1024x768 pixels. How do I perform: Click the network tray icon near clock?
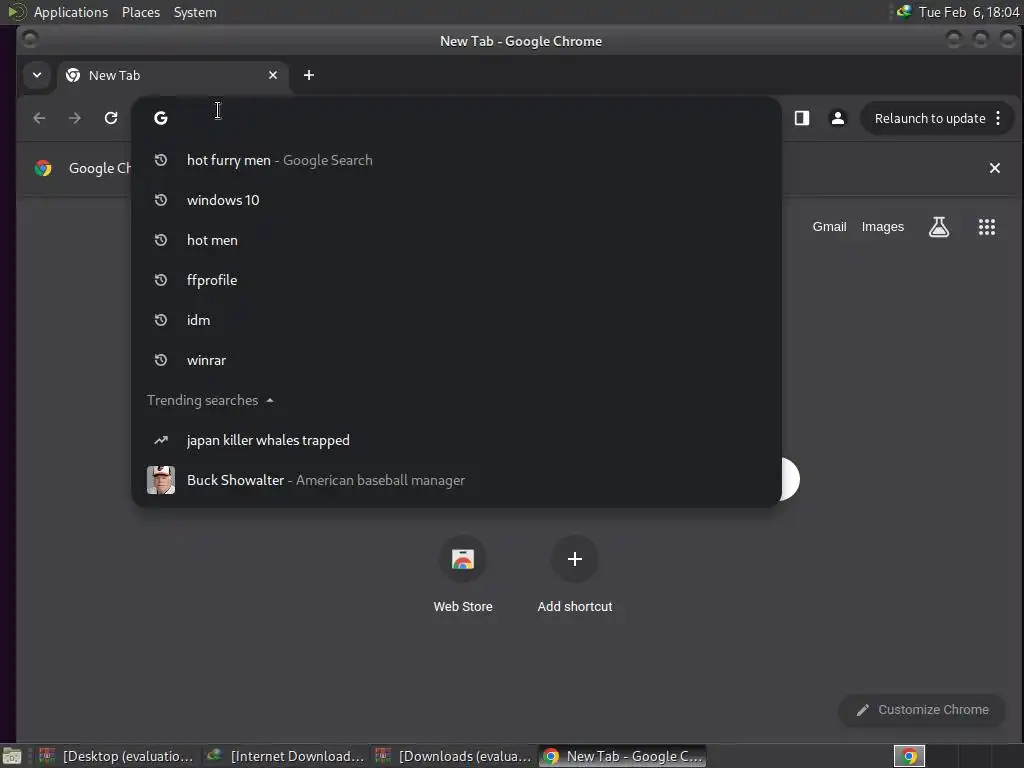pos(904,12)
